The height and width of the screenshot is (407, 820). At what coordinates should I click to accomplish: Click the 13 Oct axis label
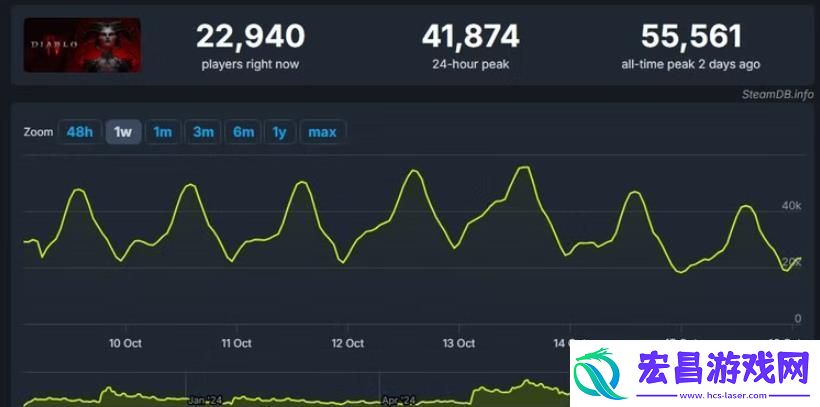coord(459,343)
